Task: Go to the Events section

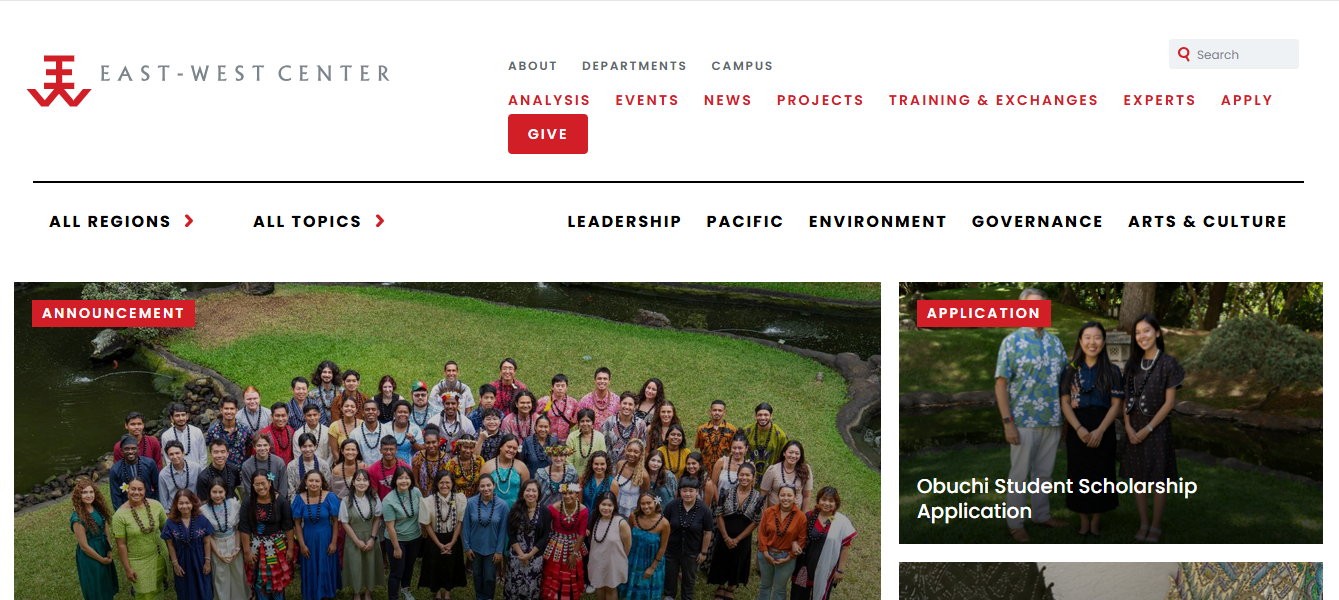Action: 647,100
